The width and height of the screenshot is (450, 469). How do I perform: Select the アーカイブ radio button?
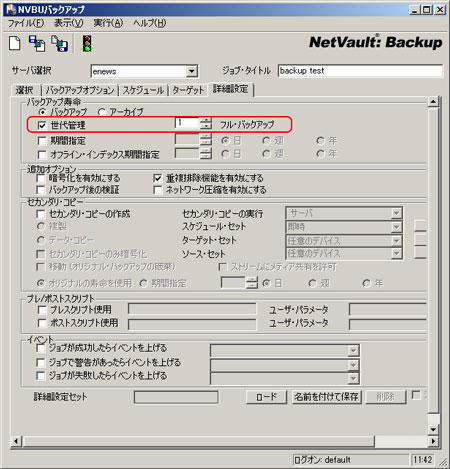[x=102, y=112]
